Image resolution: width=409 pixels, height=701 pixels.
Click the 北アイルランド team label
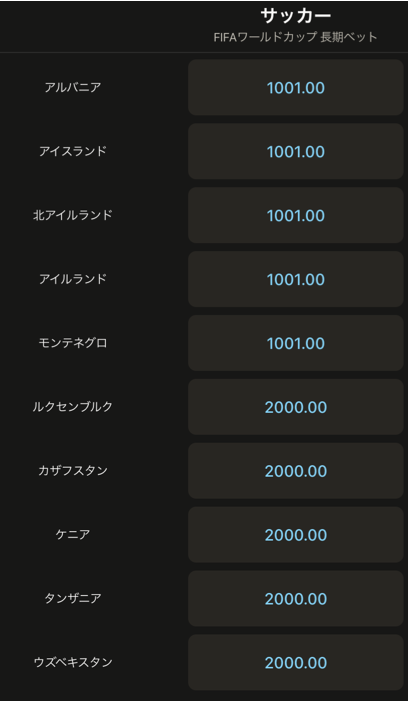(73, 215)
